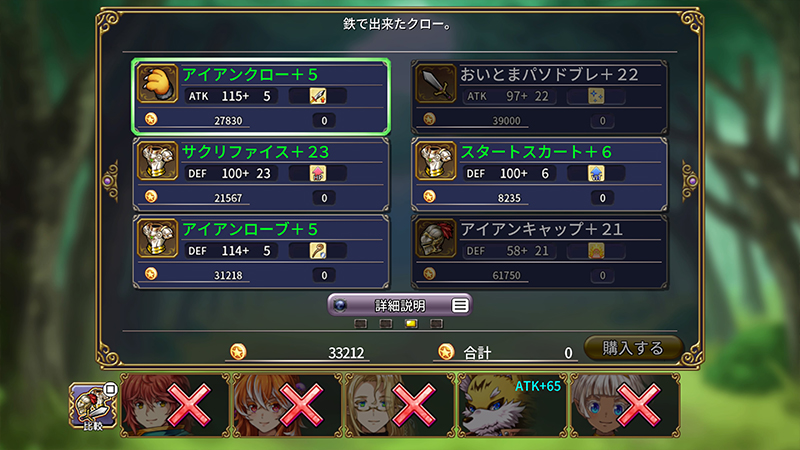Open the 詳細説明 detail description button
The height and width of the screenshot is (450, 800).
pyautogui.click(x=399, y=305)
